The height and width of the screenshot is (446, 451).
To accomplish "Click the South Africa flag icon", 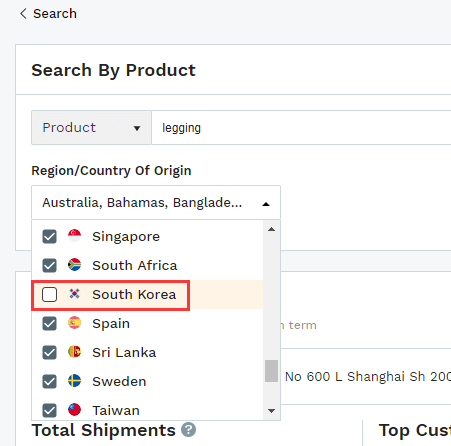I will pyautogui.click(x=74, y=265).
